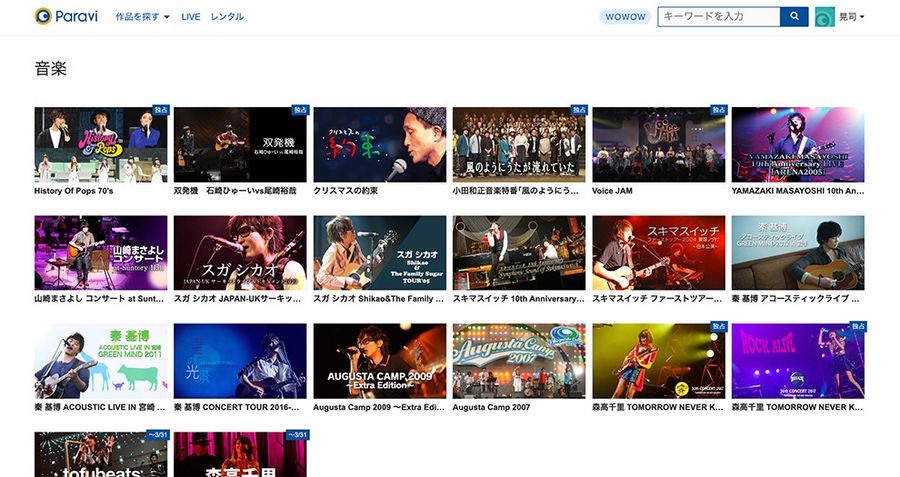
Task: Click スキマスイッチ 10th Anniversary title
Action: [518, 299]
